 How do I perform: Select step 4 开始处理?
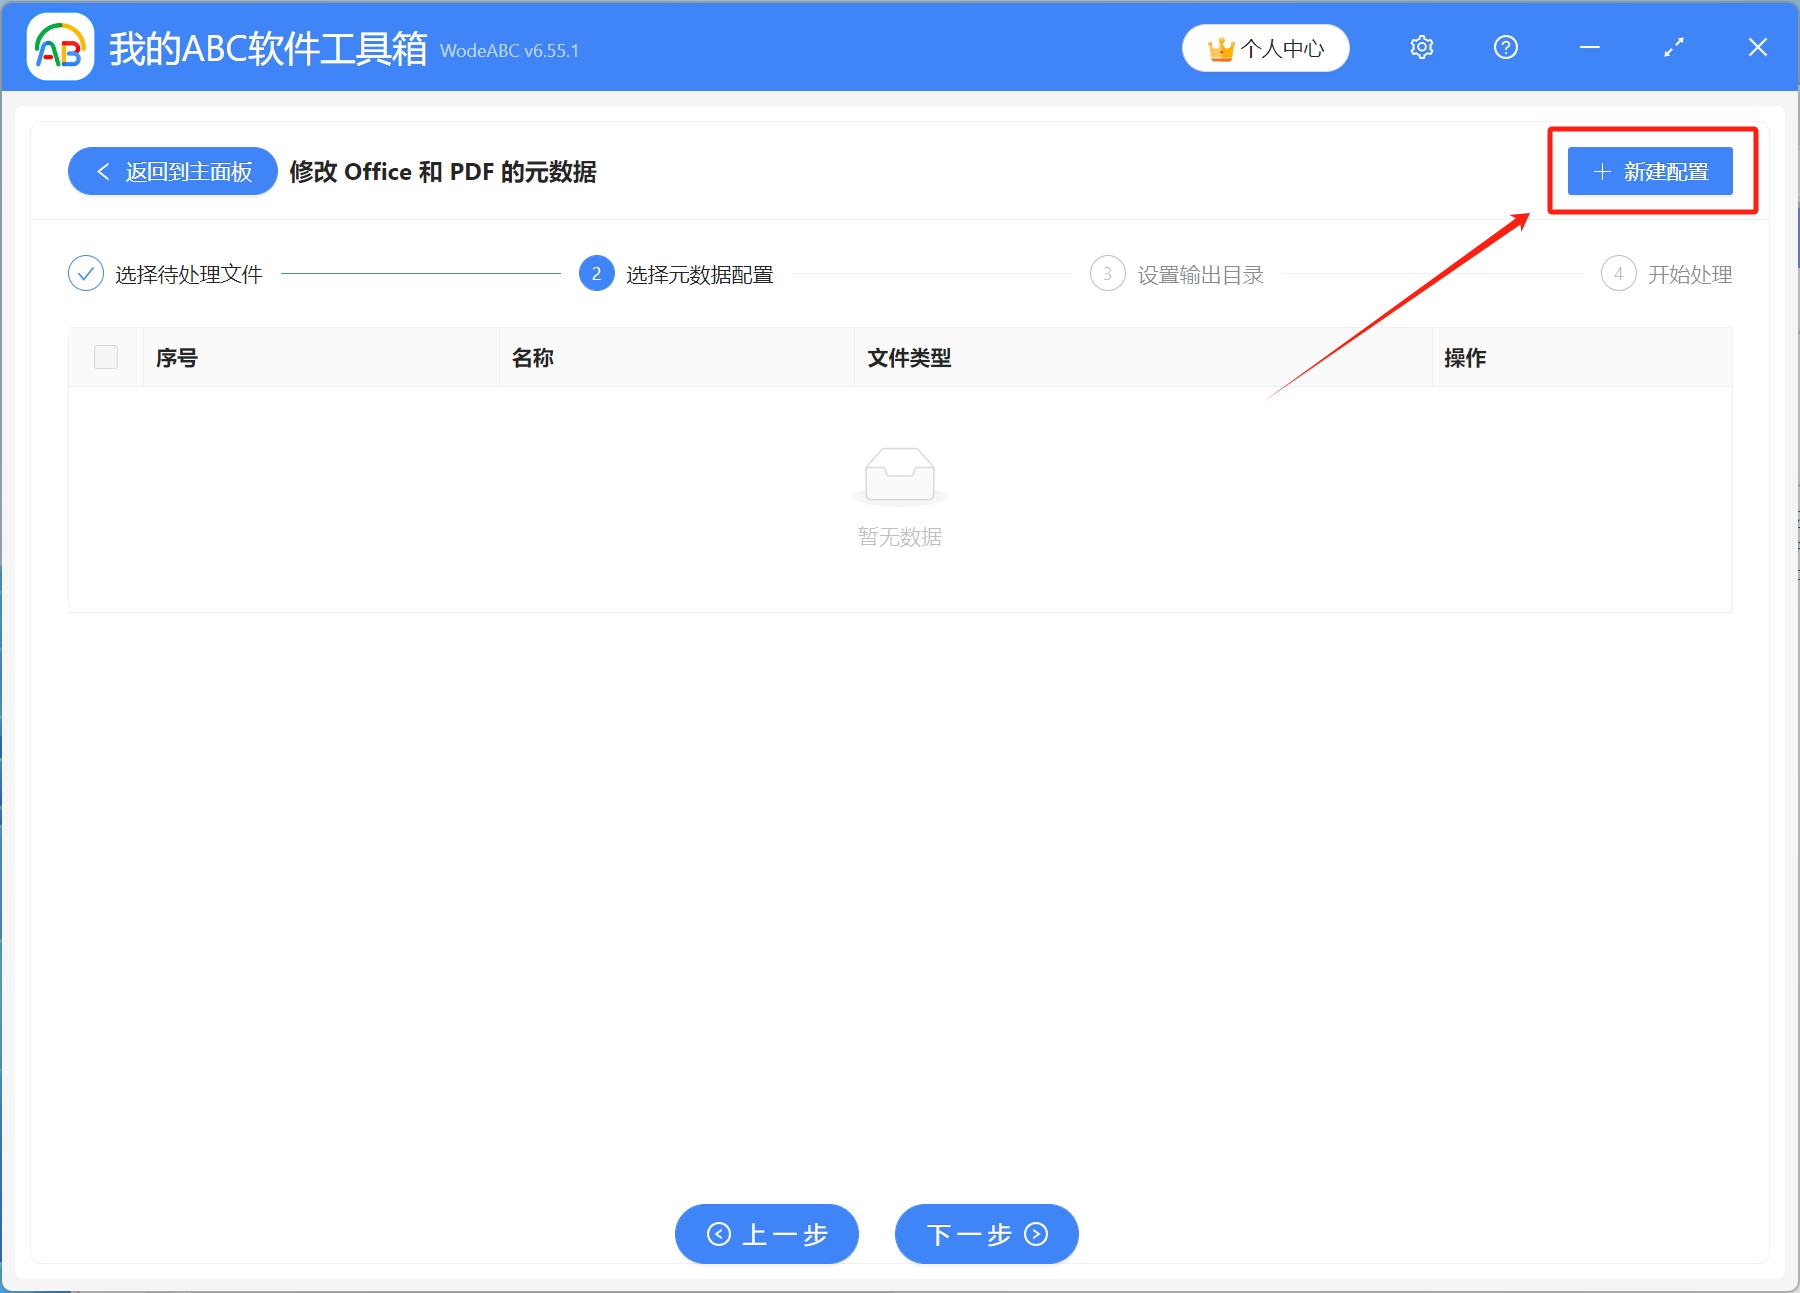[x=1667, y=274]
